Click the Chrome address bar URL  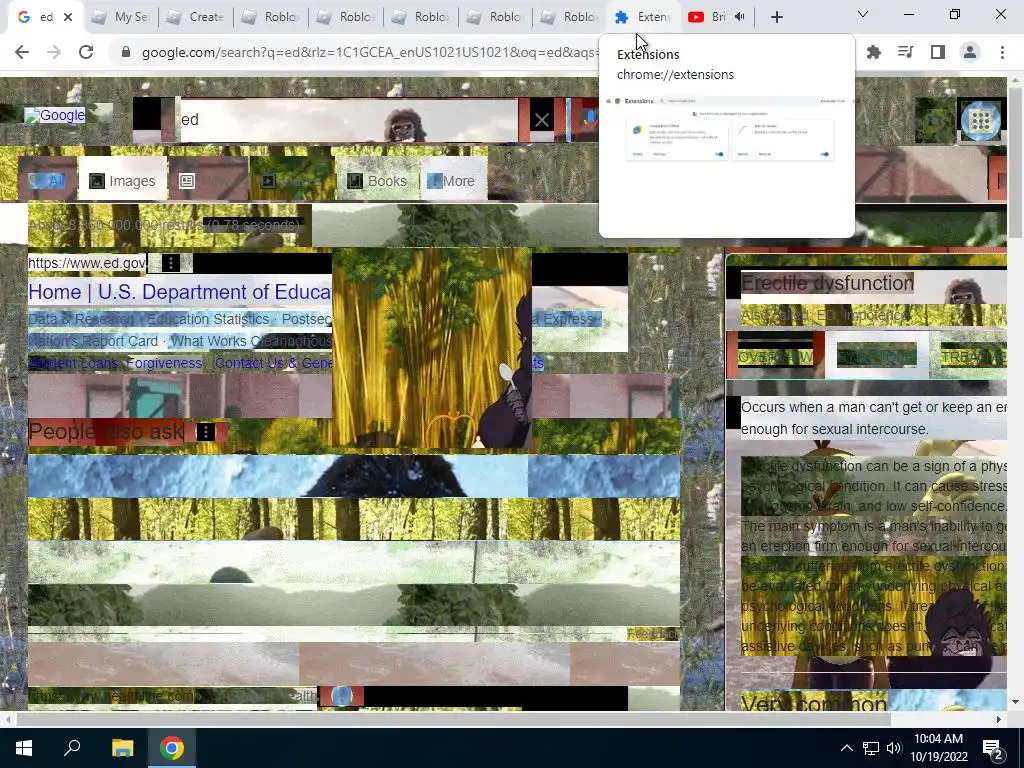point(369,52)
